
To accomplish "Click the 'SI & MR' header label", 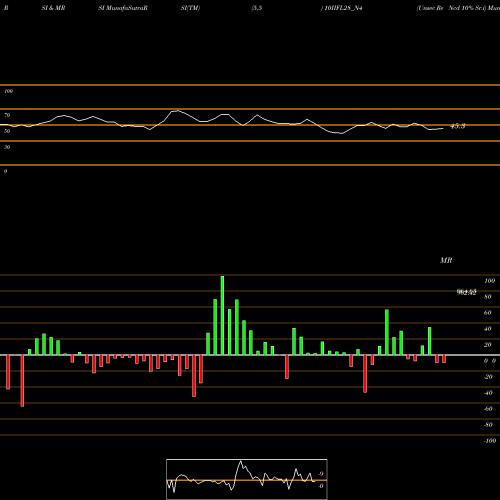I will pos(53,8).
